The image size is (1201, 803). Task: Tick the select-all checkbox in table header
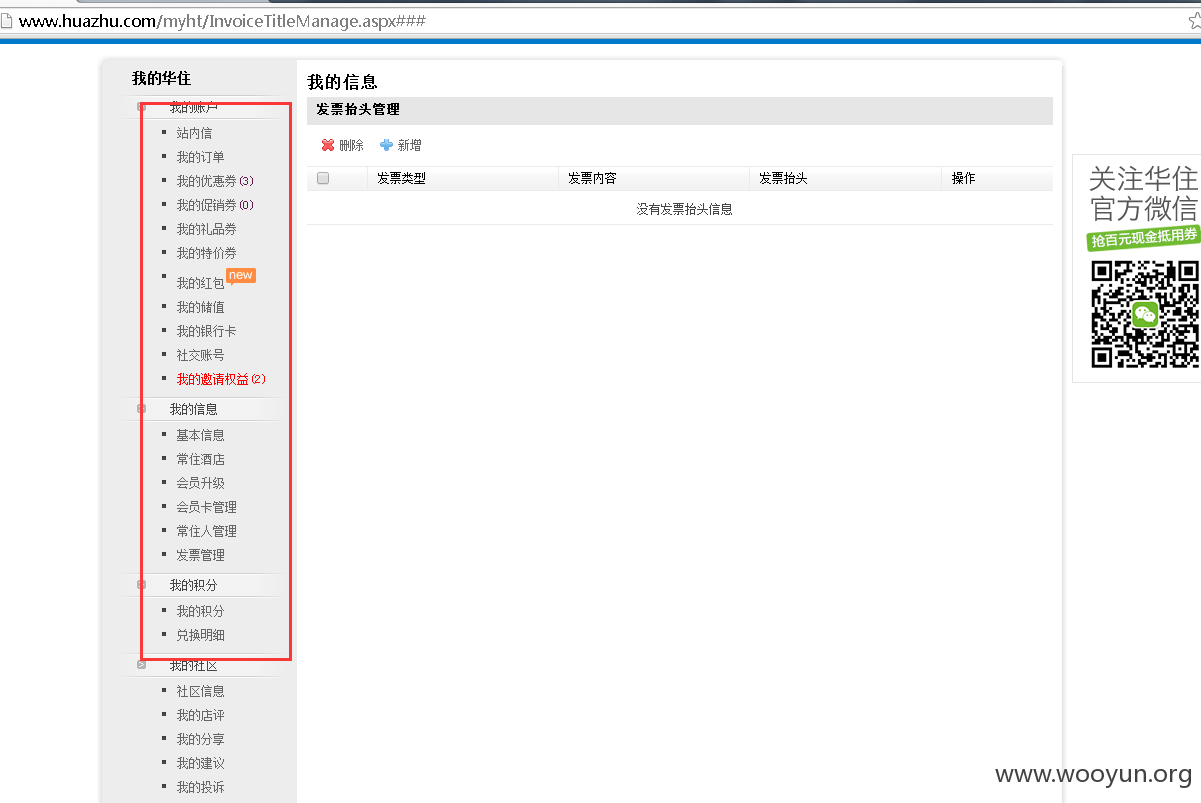point(323,178)
